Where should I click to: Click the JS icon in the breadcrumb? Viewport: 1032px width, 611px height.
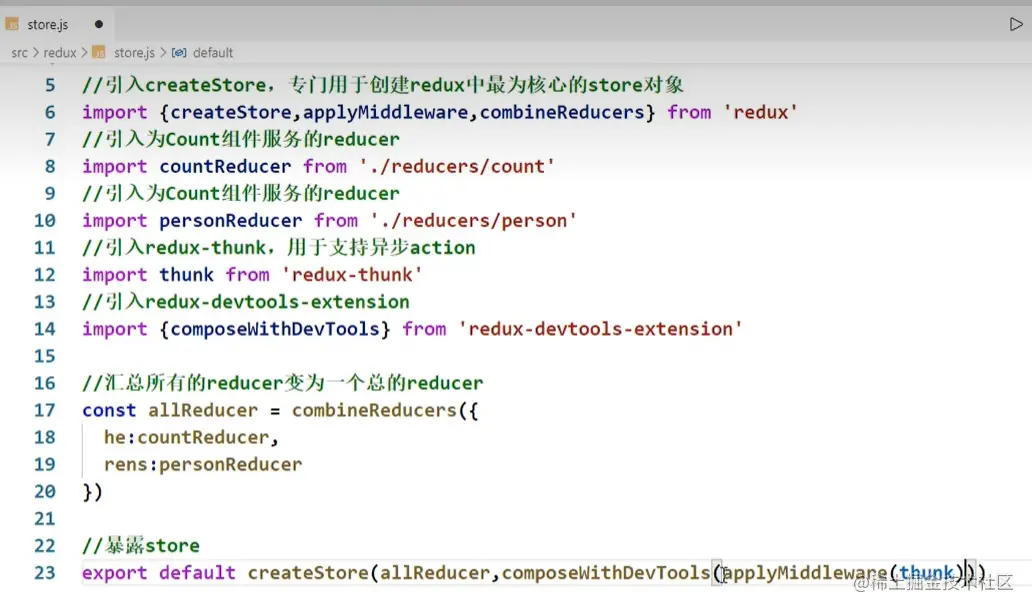pos(99,52)
